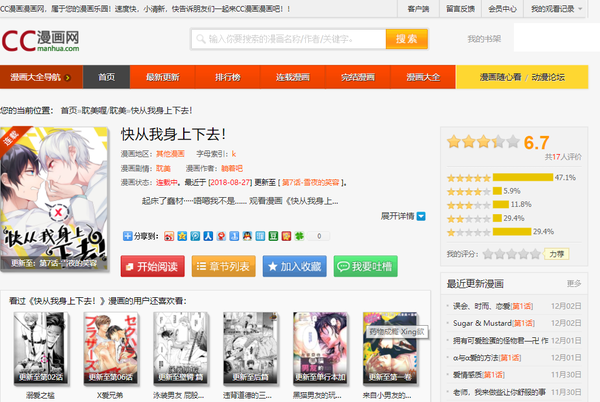Open 黑猫男友的玩... cover thumbnail

click(x=320, y=348)
